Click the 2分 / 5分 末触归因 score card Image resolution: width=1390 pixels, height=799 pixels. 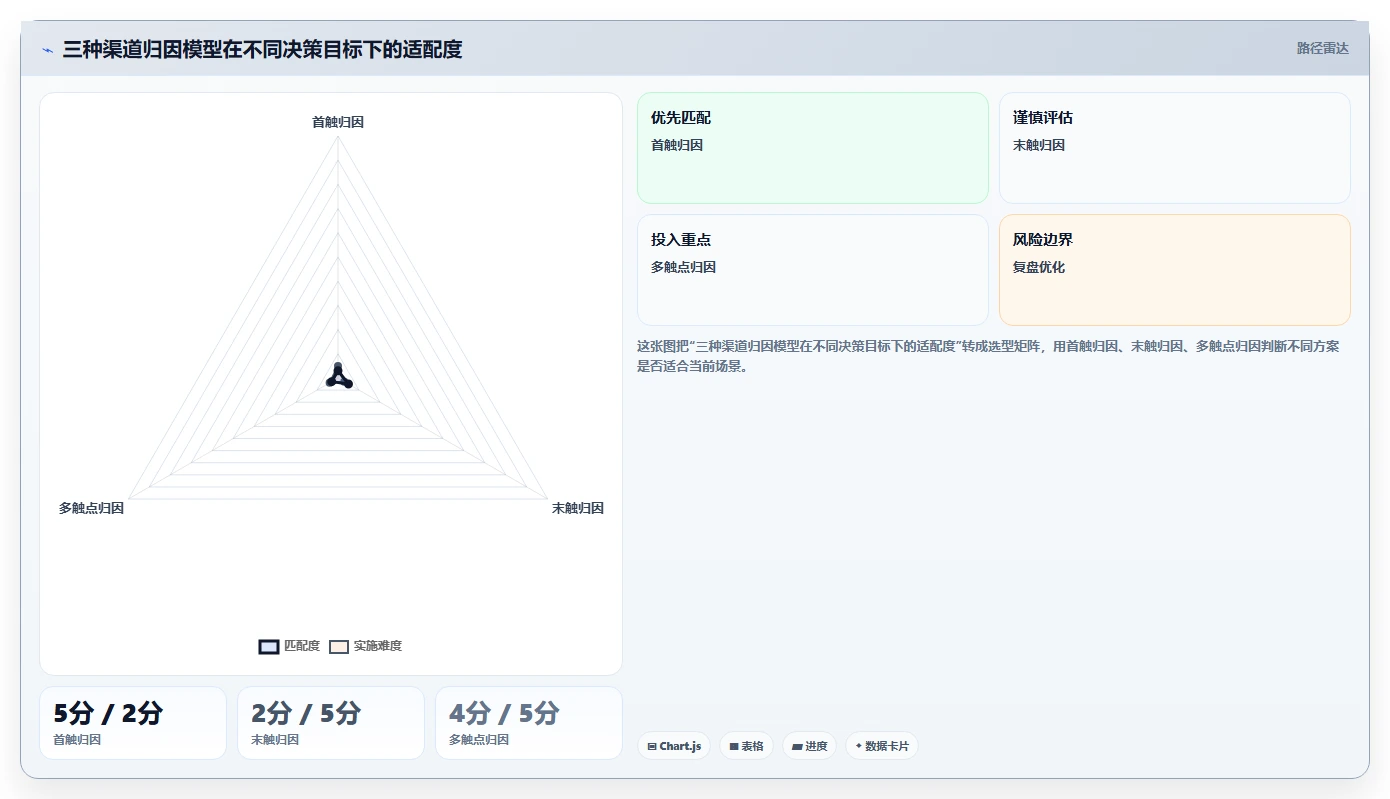[331, 723]
